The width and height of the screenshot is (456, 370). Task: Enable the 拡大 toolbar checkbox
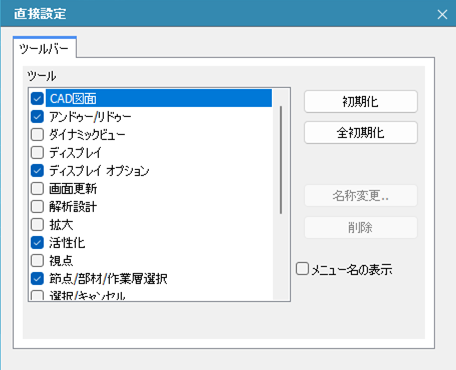pos(37,225)
